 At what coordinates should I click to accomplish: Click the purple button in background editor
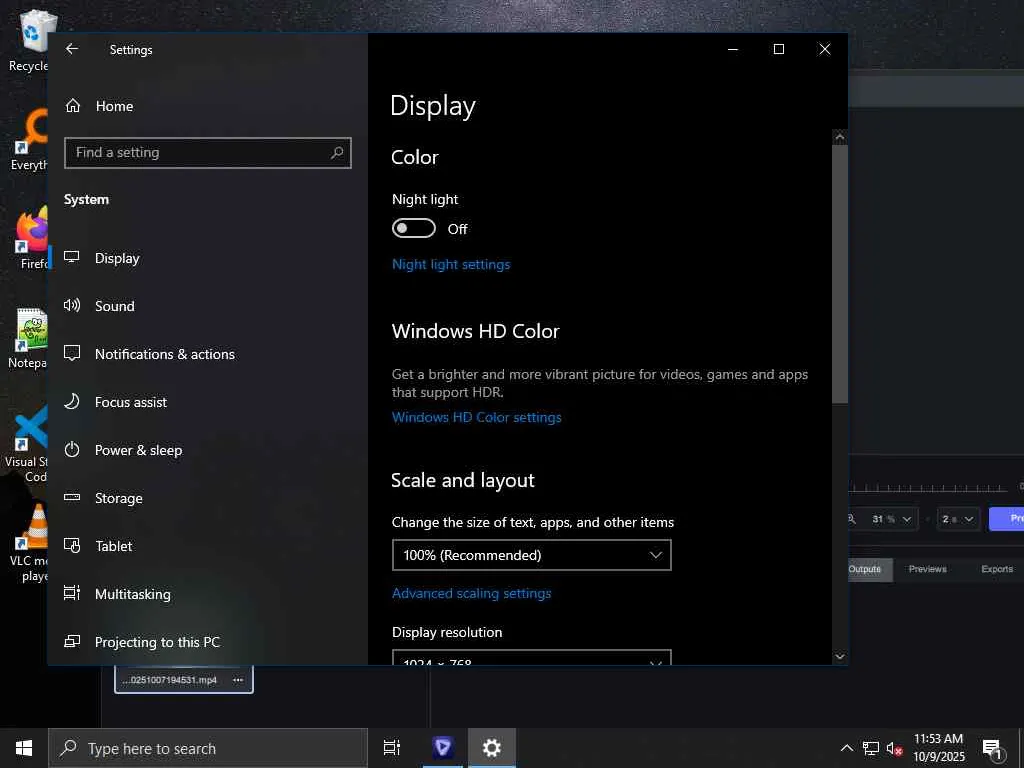click(1006, 519)
